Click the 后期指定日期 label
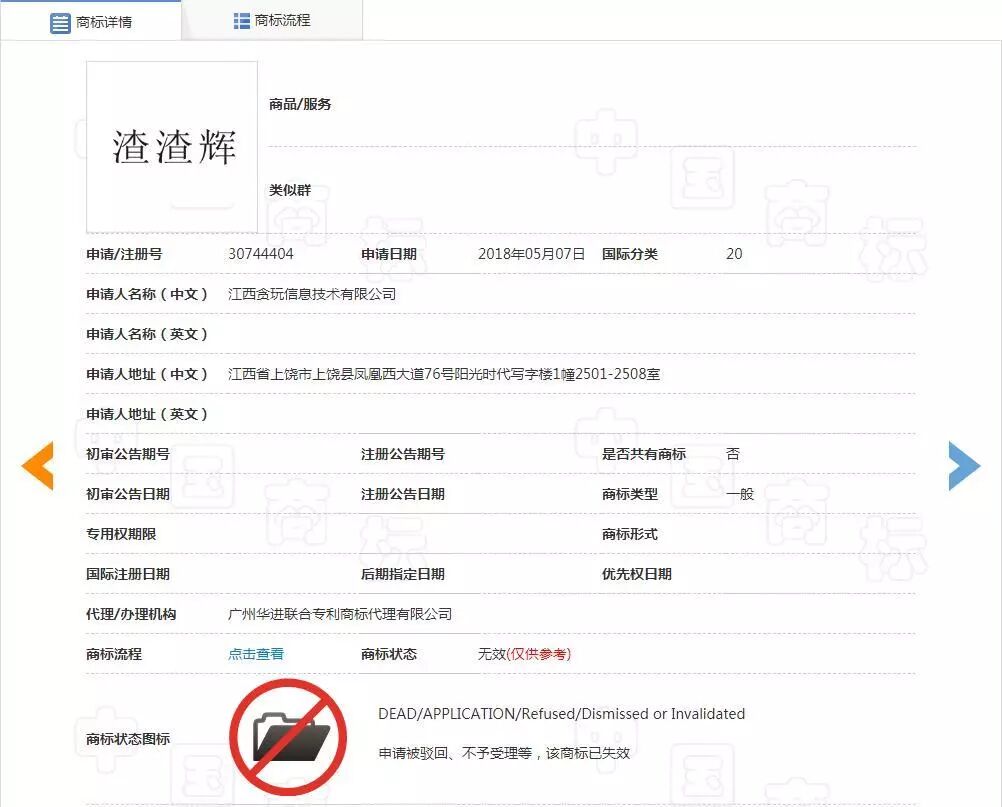This screenshot has height=807, width=1002. 403,574
